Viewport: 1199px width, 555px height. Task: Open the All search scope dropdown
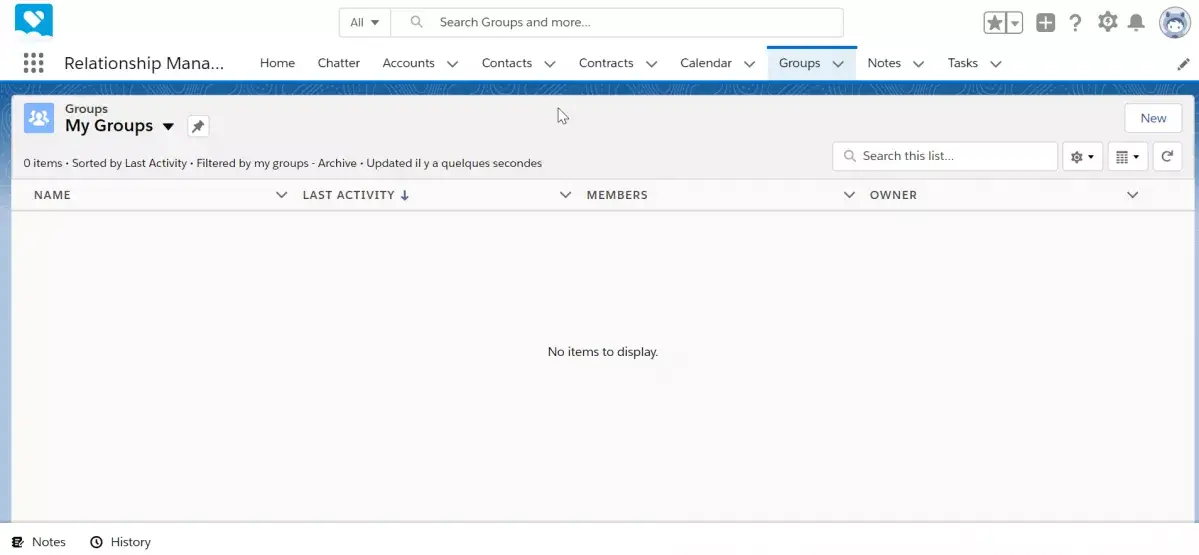[365, 23]
